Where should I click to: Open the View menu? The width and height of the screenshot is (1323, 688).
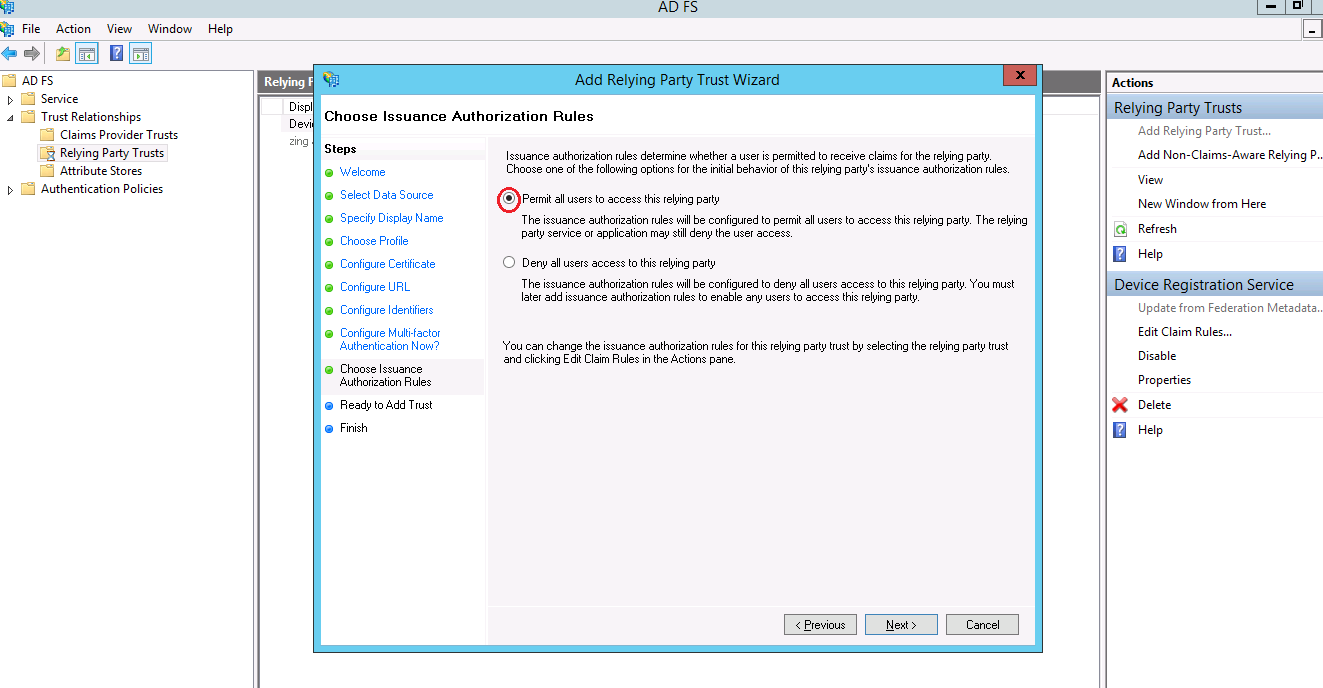[119, 29]
